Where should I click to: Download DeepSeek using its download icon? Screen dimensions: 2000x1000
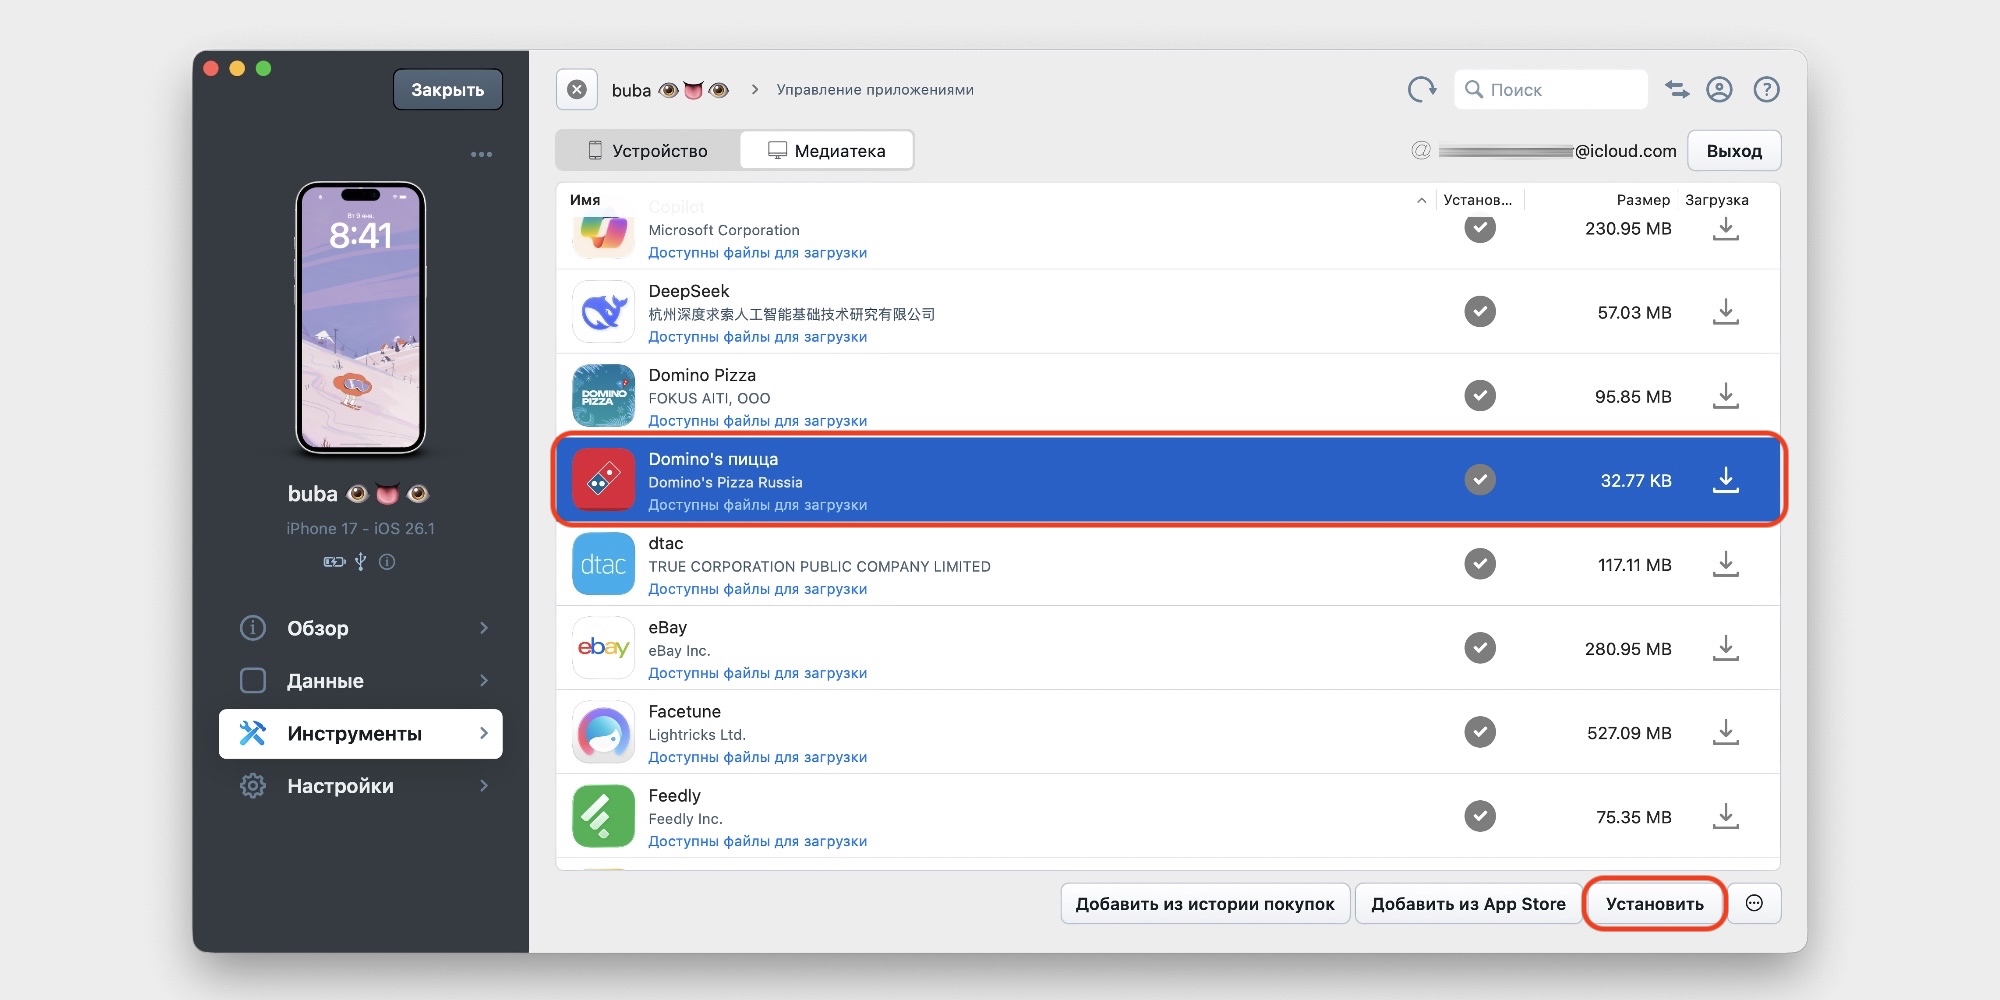point(1725,312)
